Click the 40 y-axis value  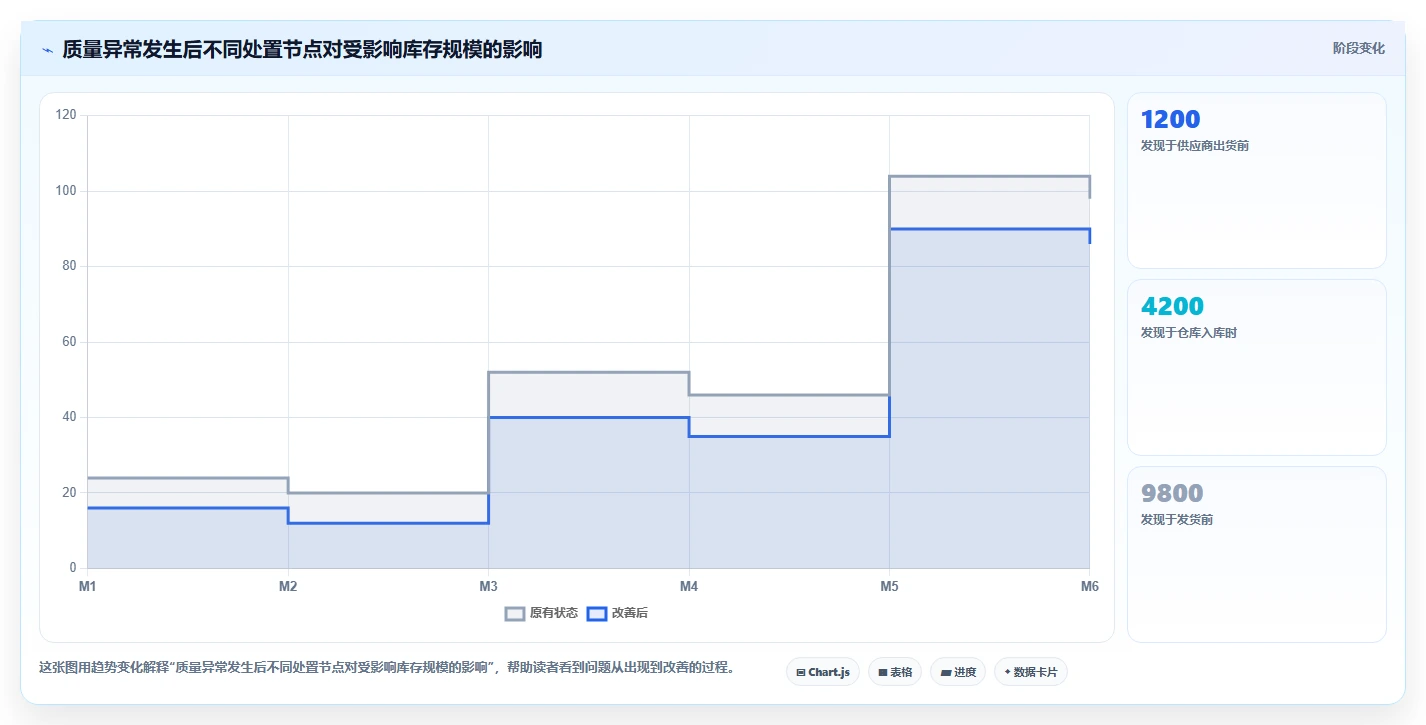[x=70, y=417]
